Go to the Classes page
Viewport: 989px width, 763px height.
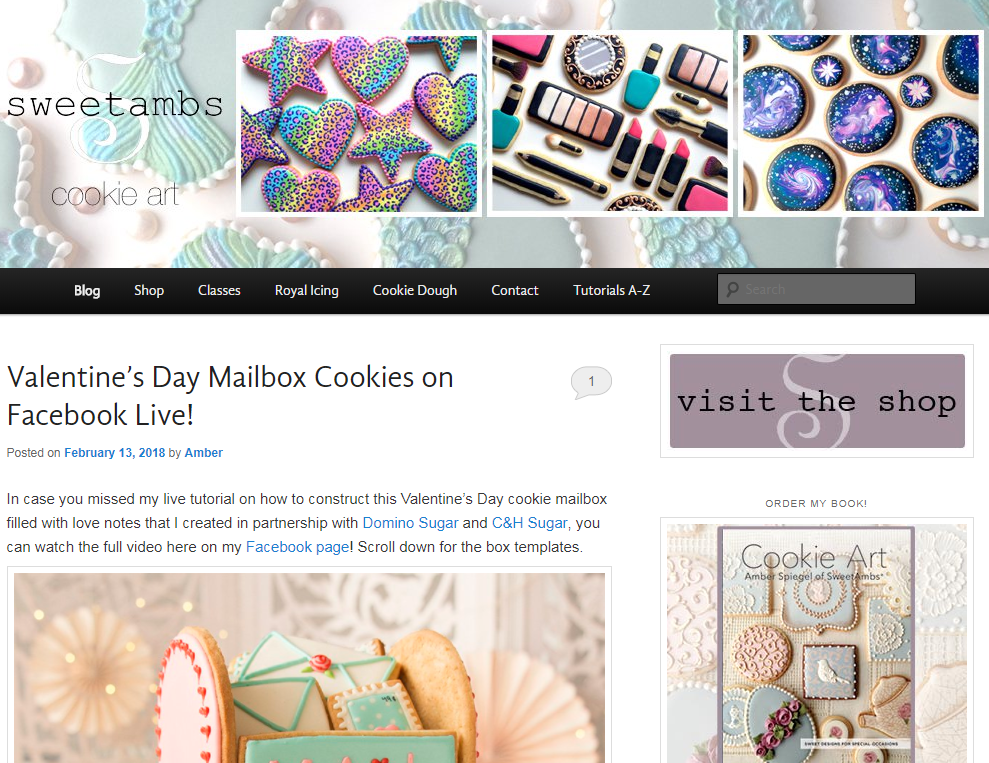point(219,291)
